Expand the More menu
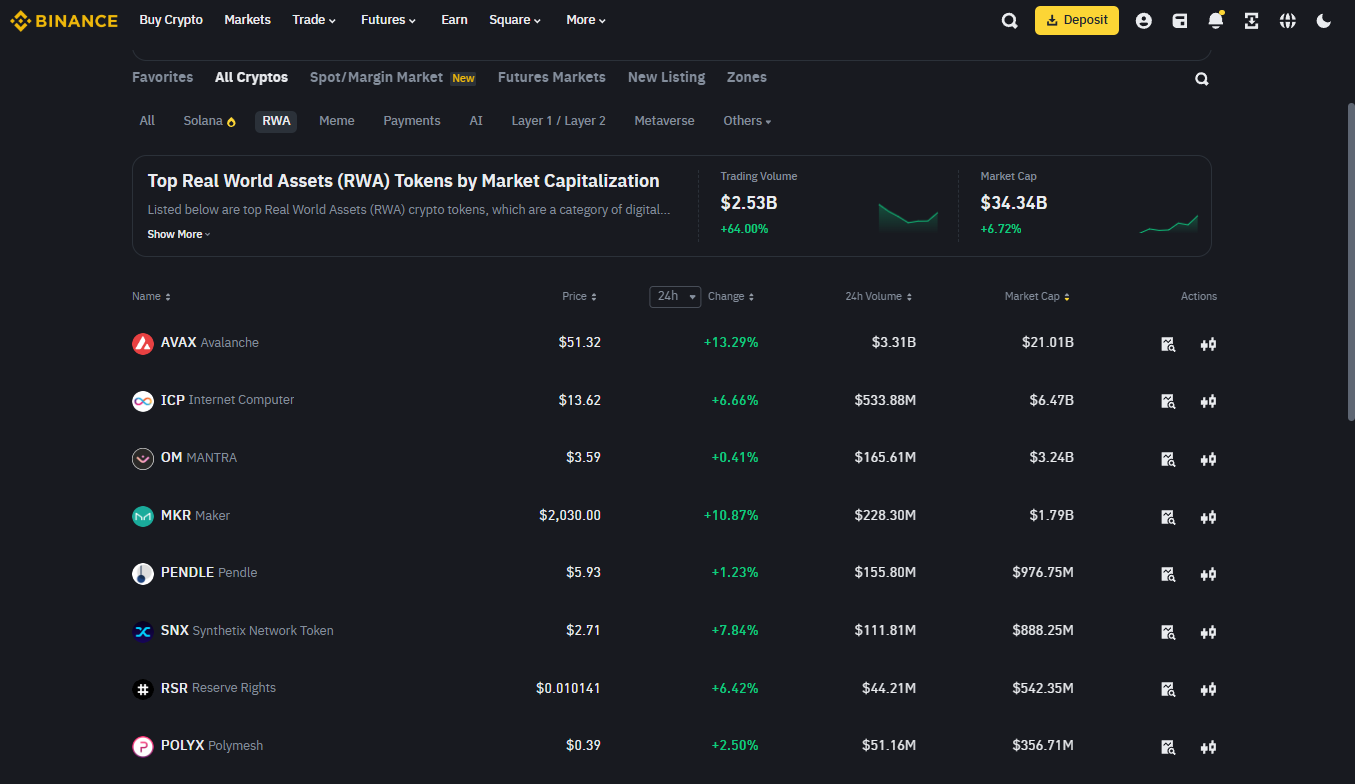 coord(586,20)
